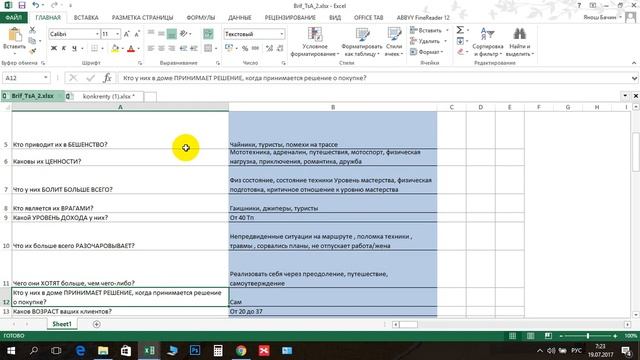Select cell containing Гаишники, джиперы, туристы
Image resolution: width=640 pixels, height=360 pixels.
333,204
